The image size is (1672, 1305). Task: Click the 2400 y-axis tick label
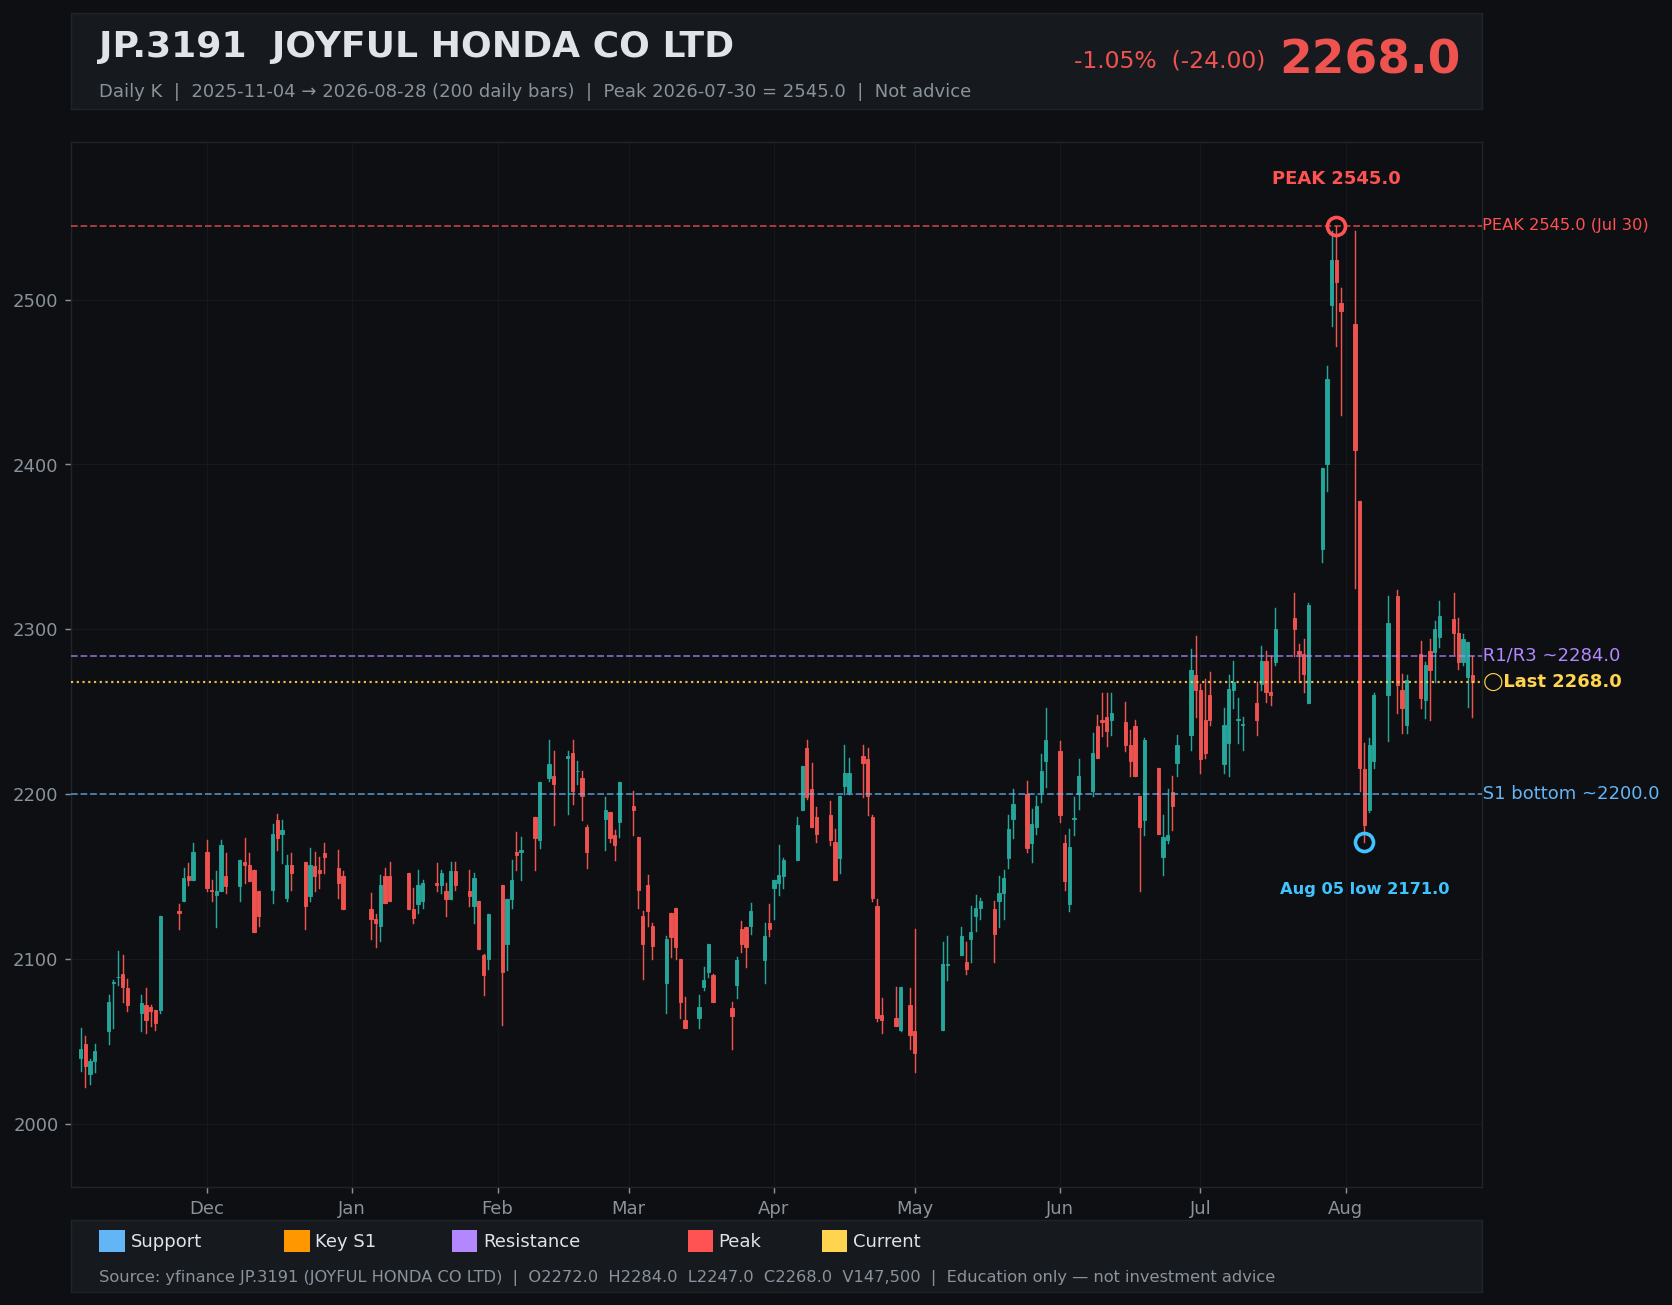[36, 466]
